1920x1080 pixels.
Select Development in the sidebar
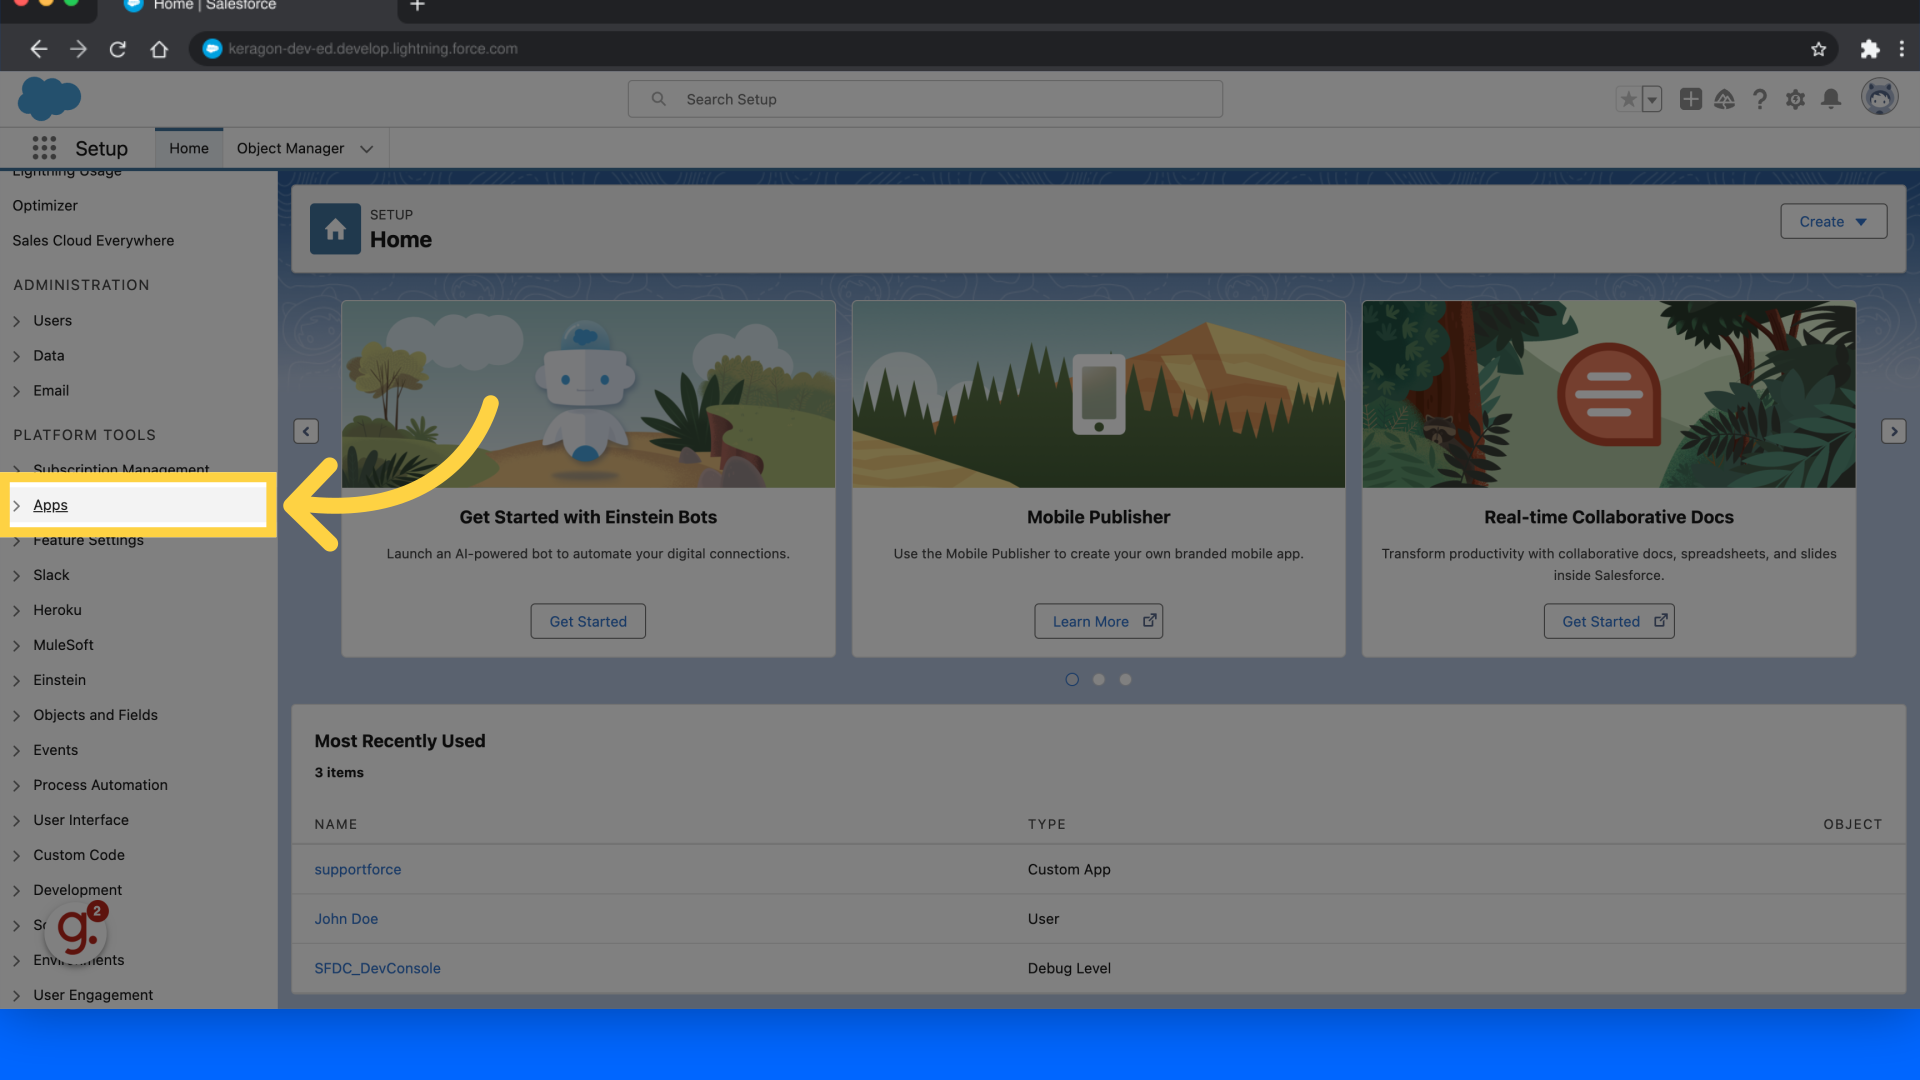click(77, 890)
